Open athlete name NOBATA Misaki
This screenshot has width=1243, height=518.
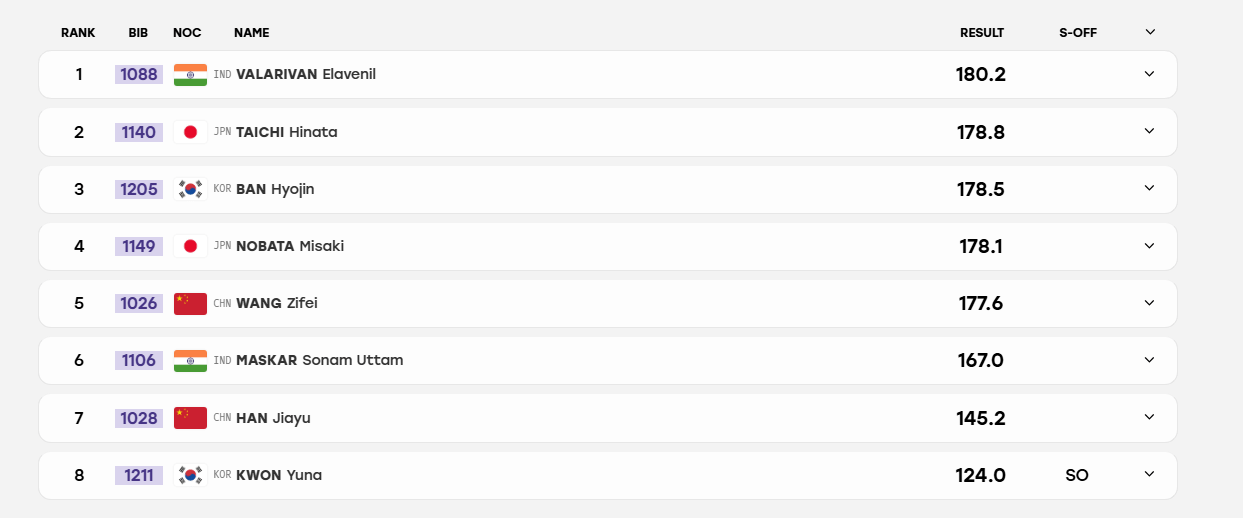290,246
